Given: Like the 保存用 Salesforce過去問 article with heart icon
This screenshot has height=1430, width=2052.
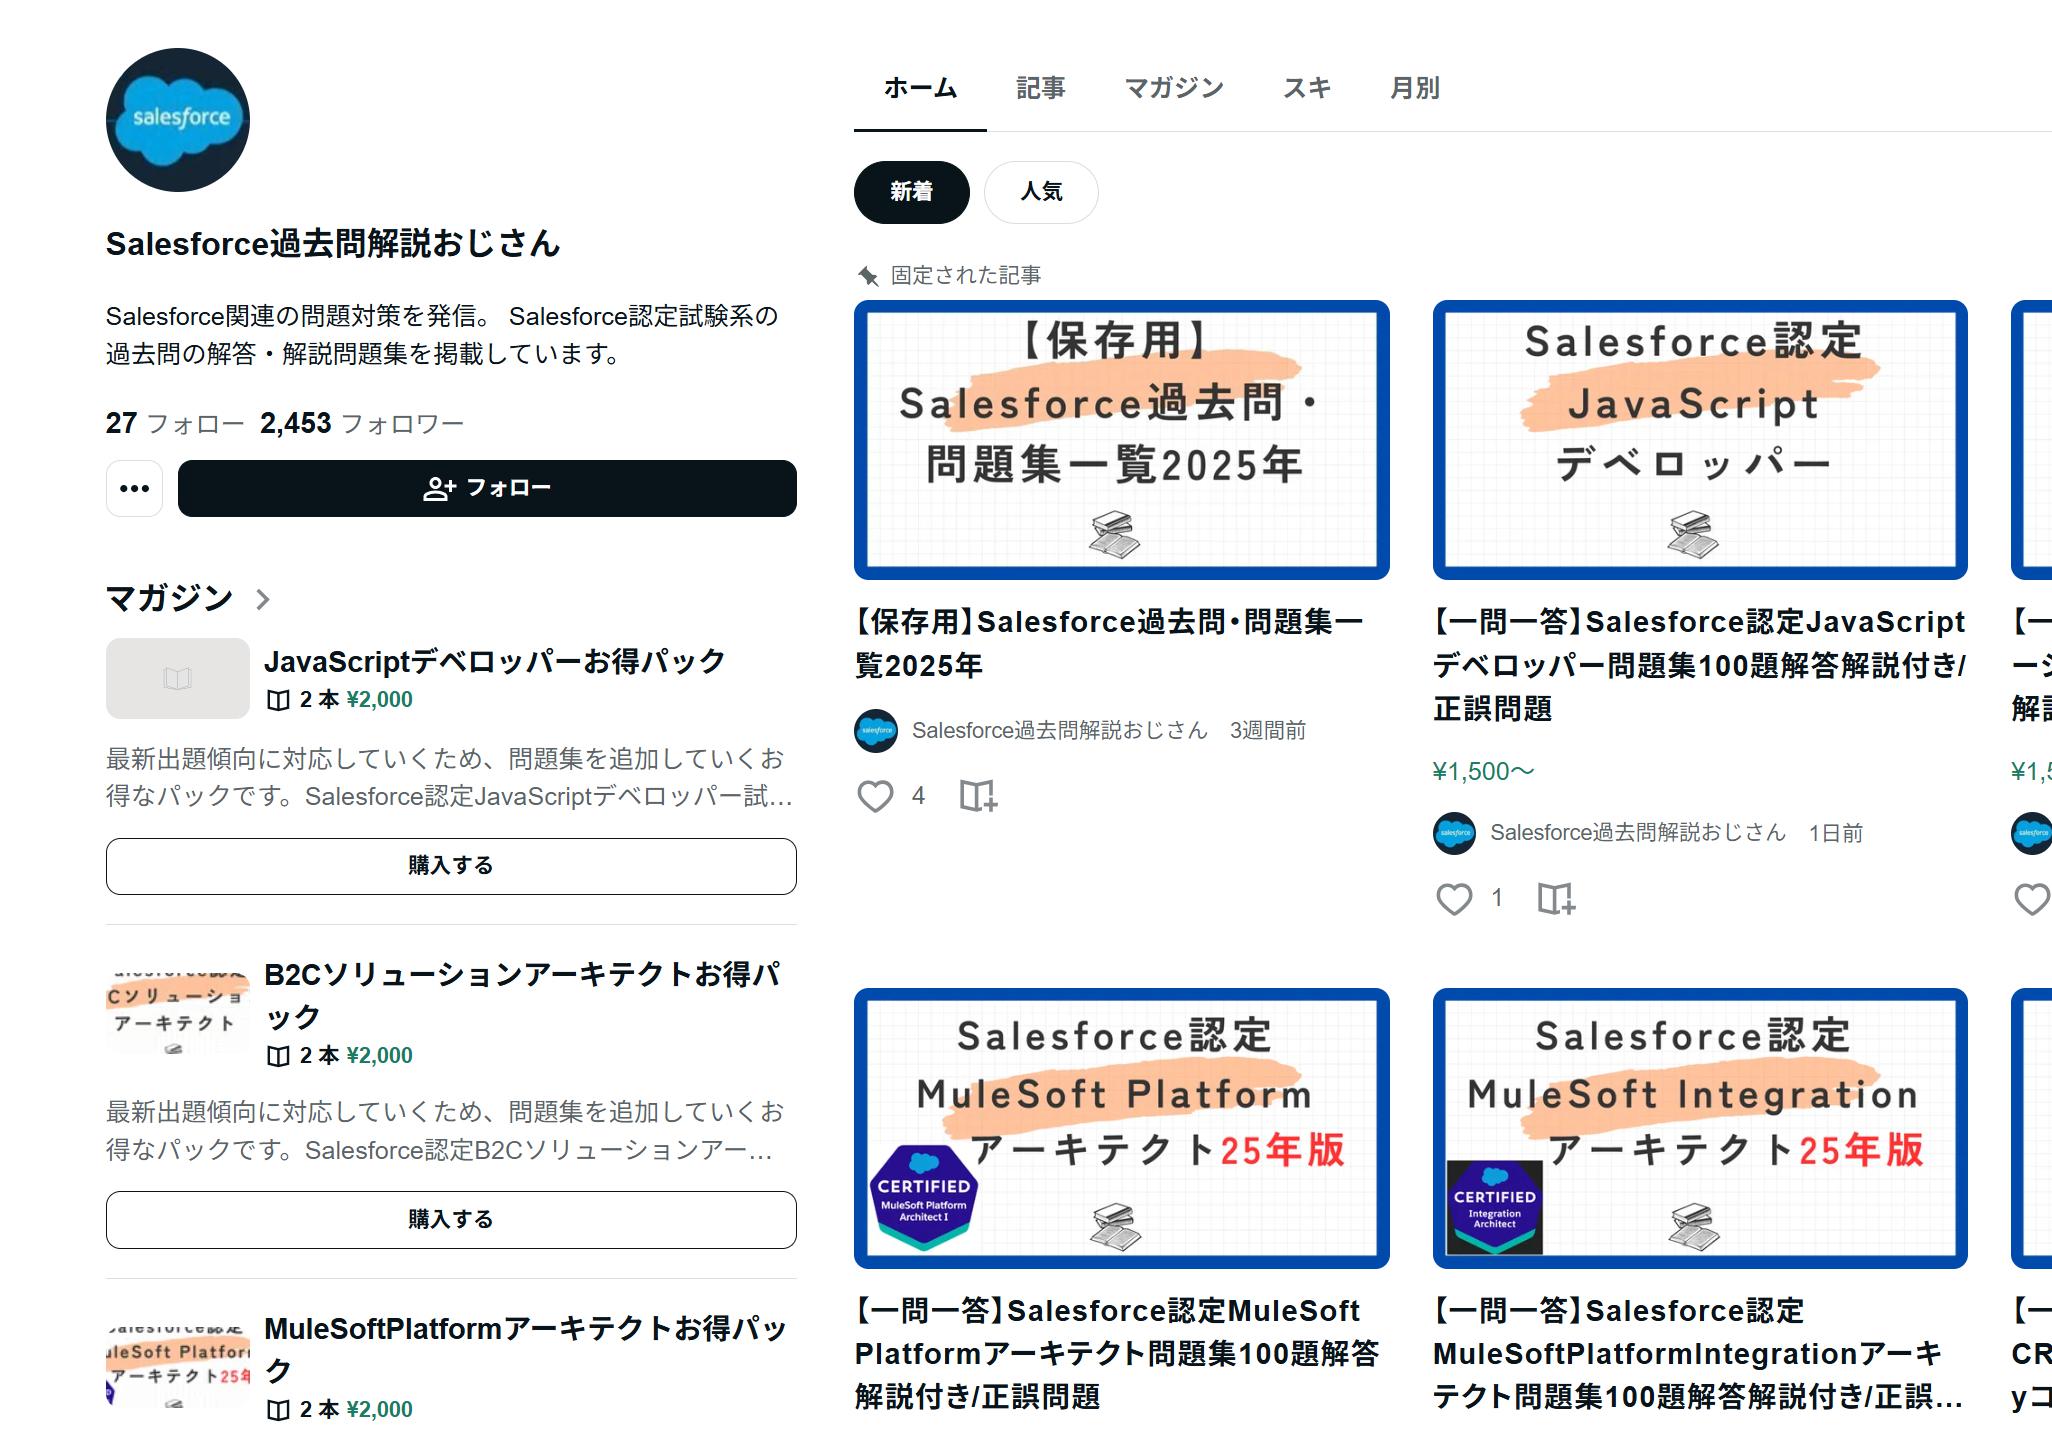Looking at the screenshot, I should point(875,796).
